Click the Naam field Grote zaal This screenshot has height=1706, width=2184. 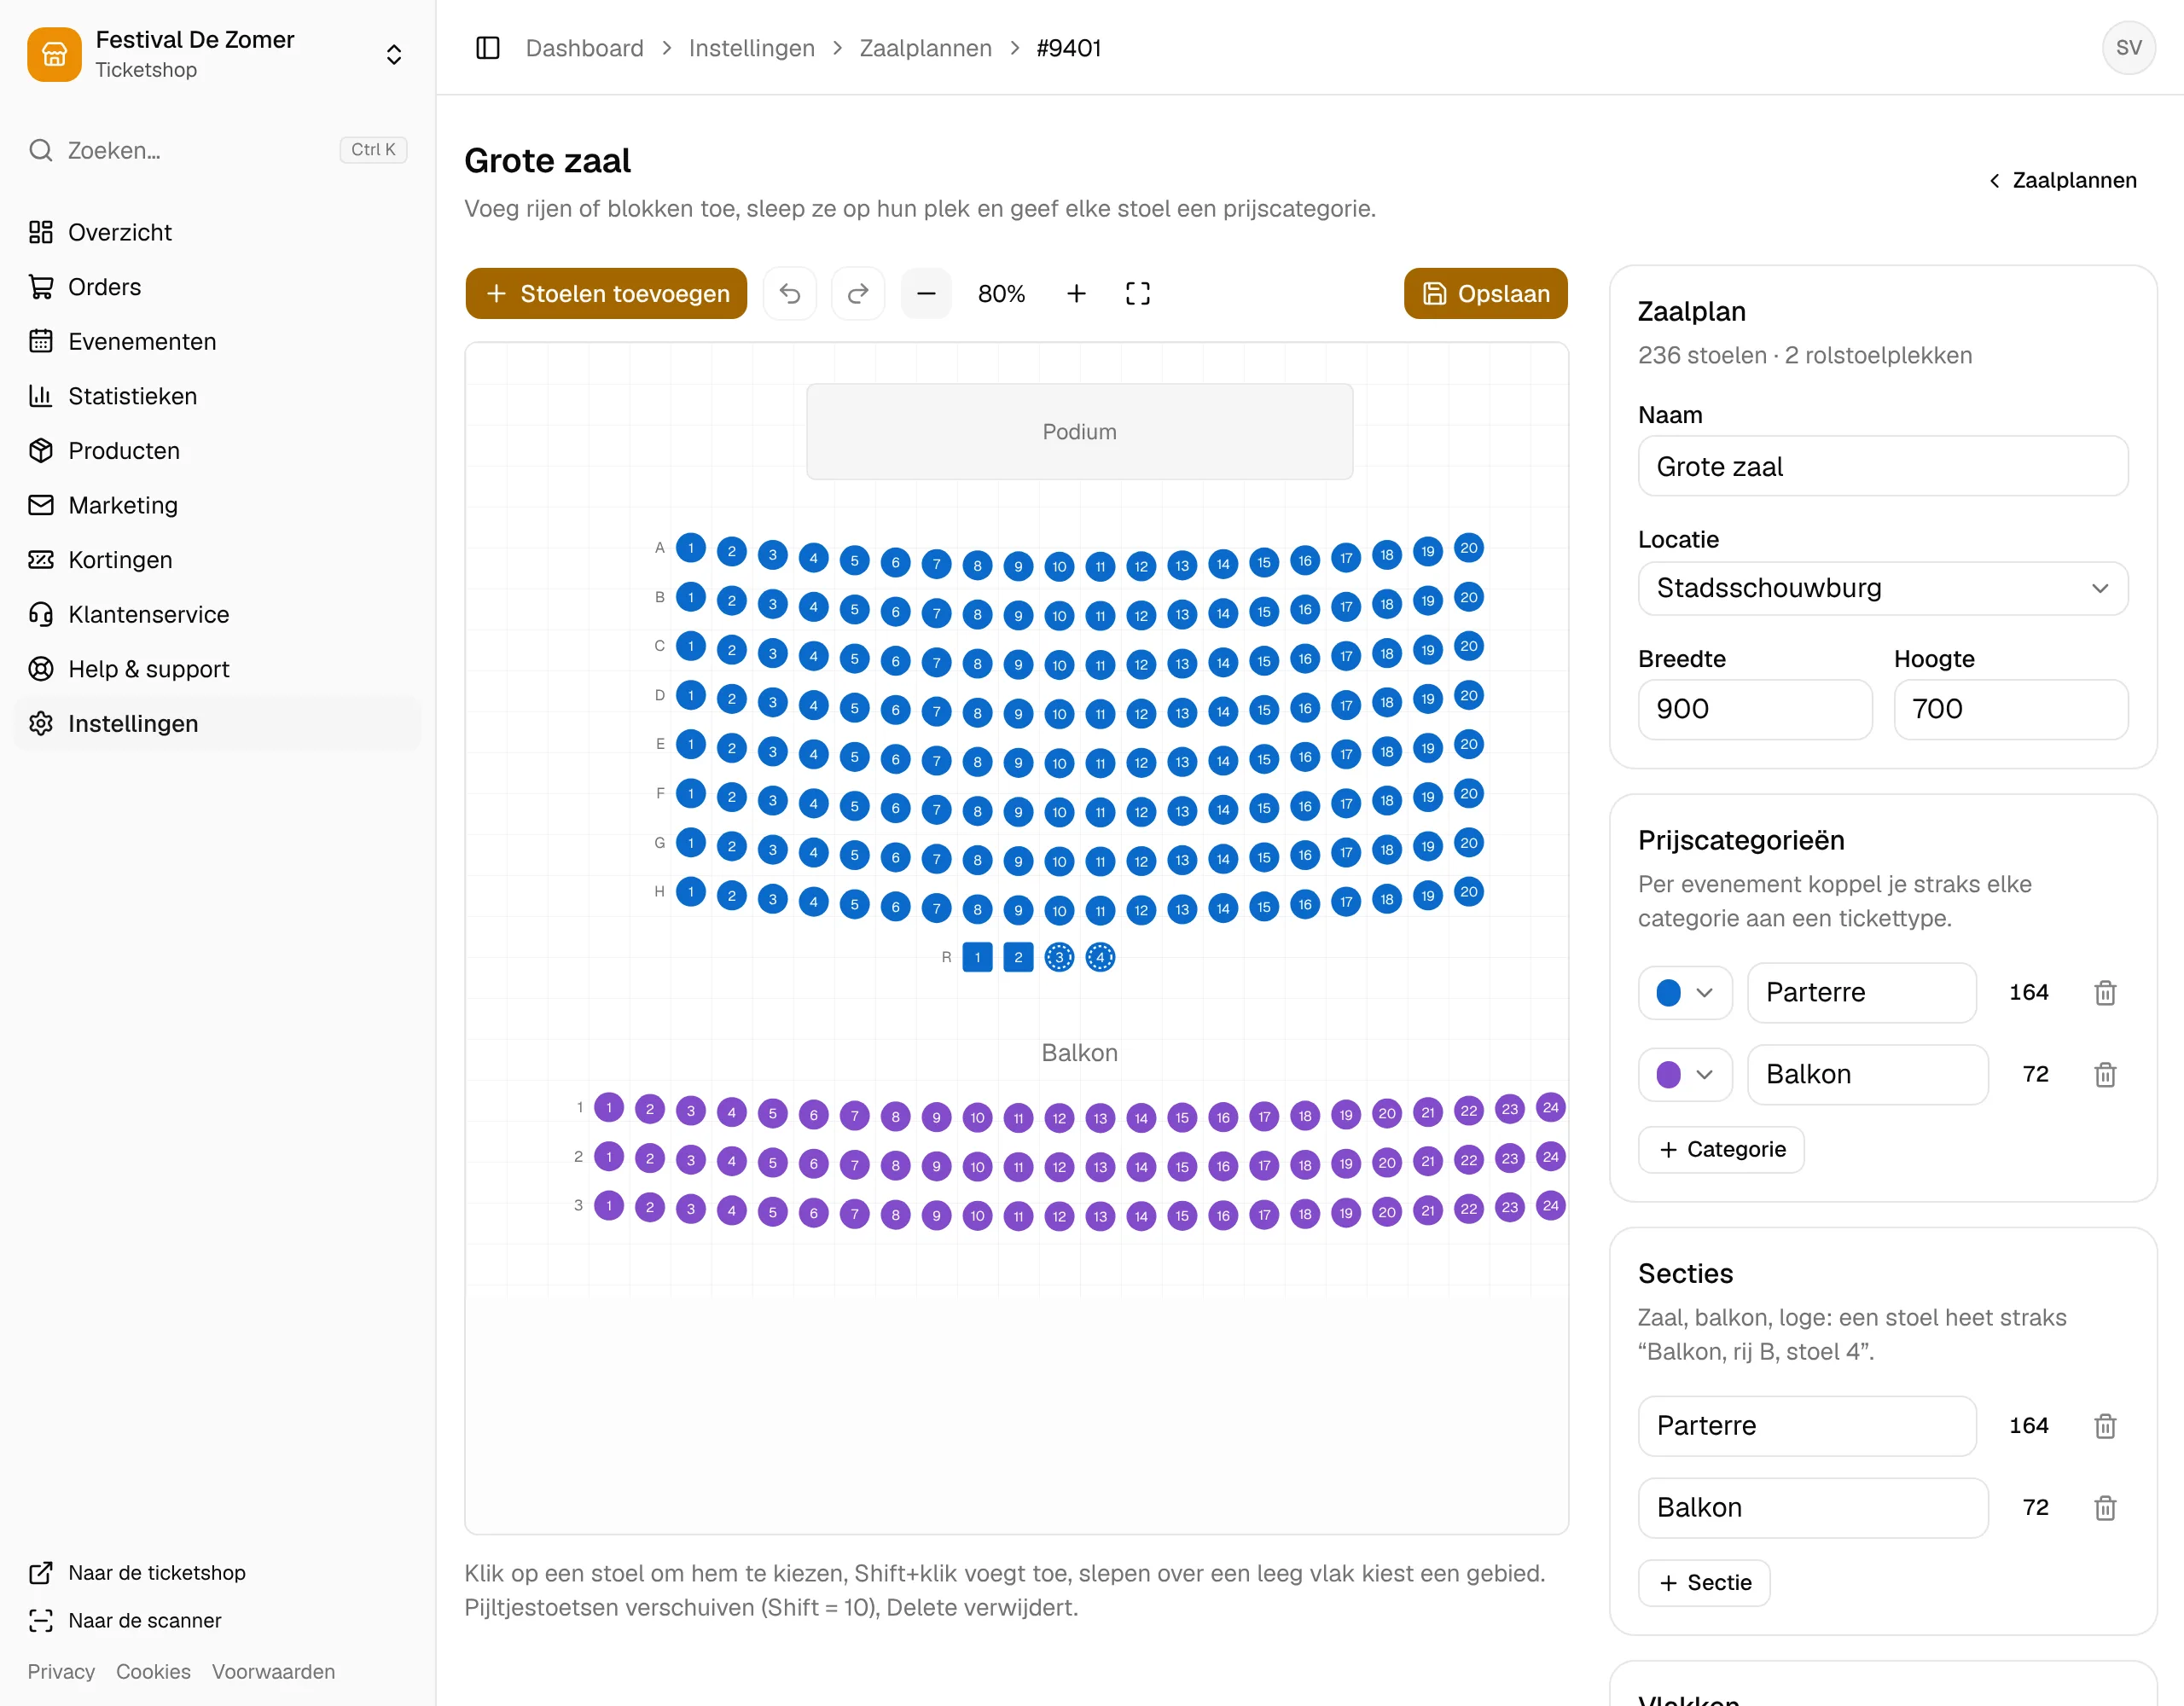(x=1882, y=466)
